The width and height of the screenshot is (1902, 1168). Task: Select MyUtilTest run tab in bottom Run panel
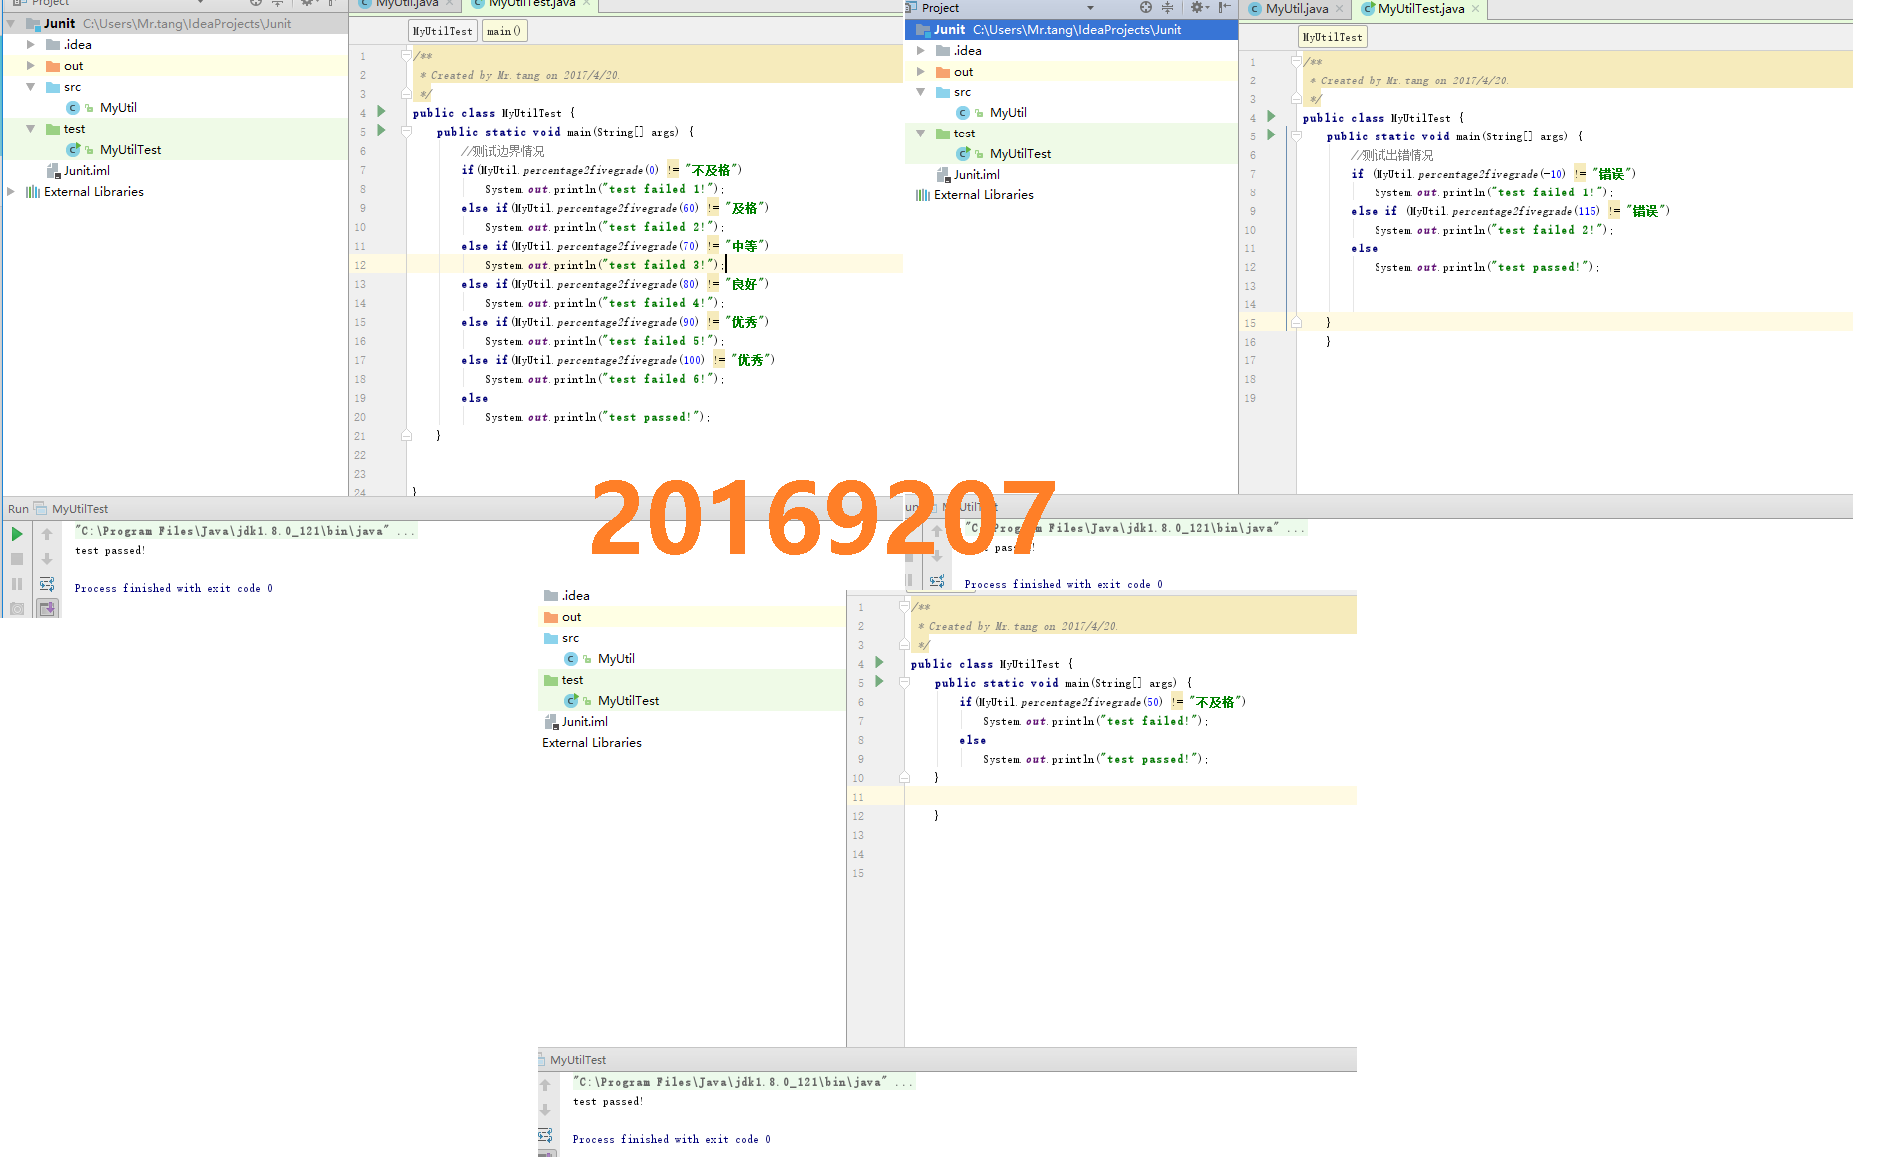coord(578,1060)
